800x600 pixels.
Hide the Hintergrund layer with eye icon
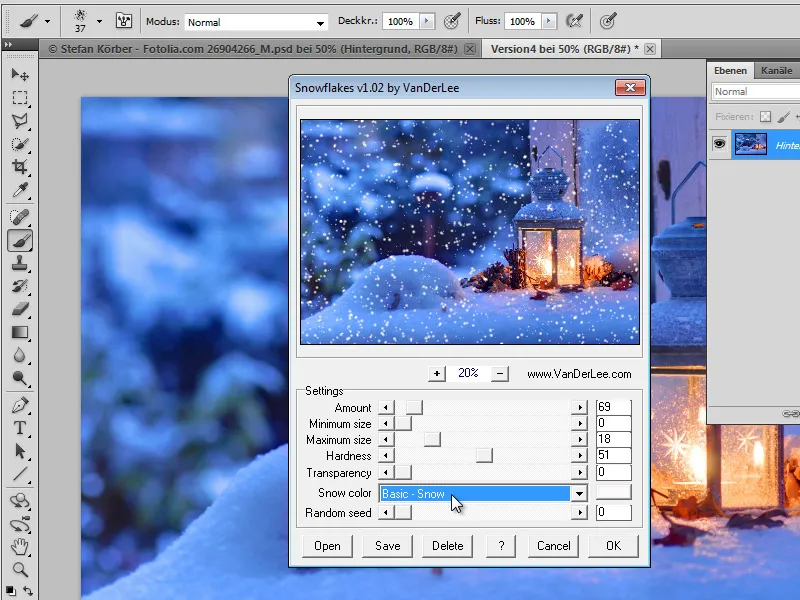(x=719, y=144)
